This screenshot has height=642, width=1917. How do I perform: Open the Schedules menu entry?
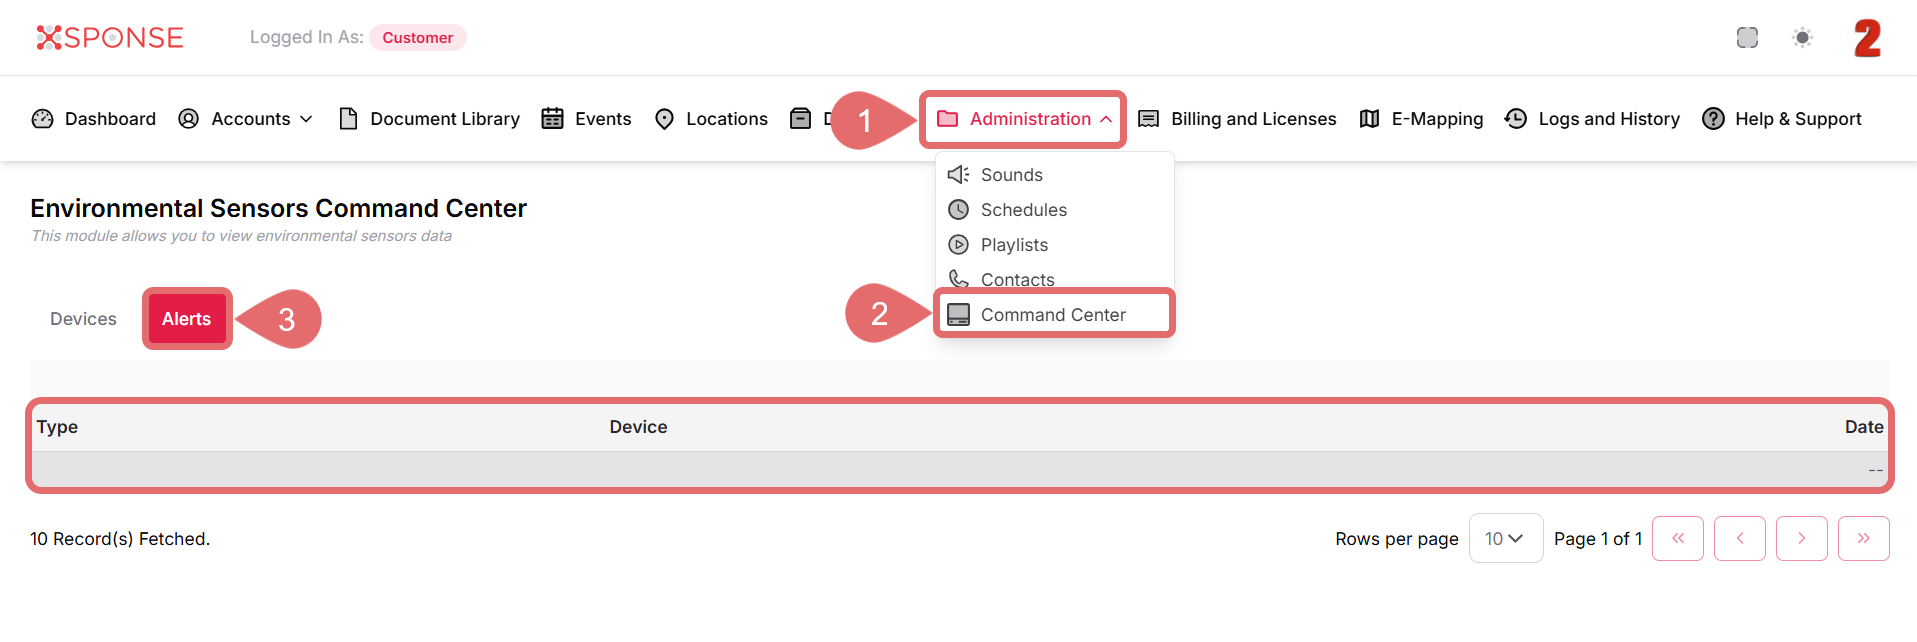point(1023,210)
